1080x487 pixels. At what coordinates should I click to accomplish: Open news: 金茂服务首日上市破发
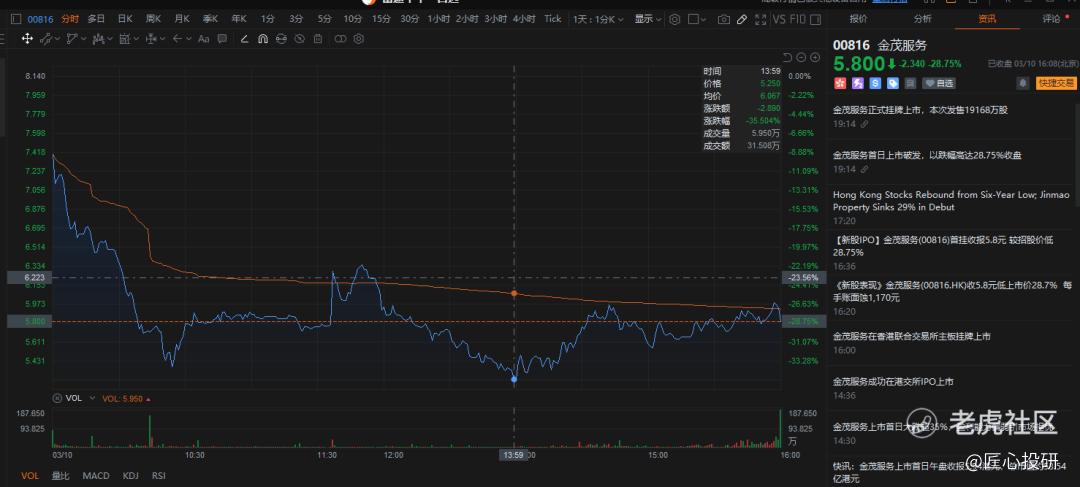(x=927, y=155)
